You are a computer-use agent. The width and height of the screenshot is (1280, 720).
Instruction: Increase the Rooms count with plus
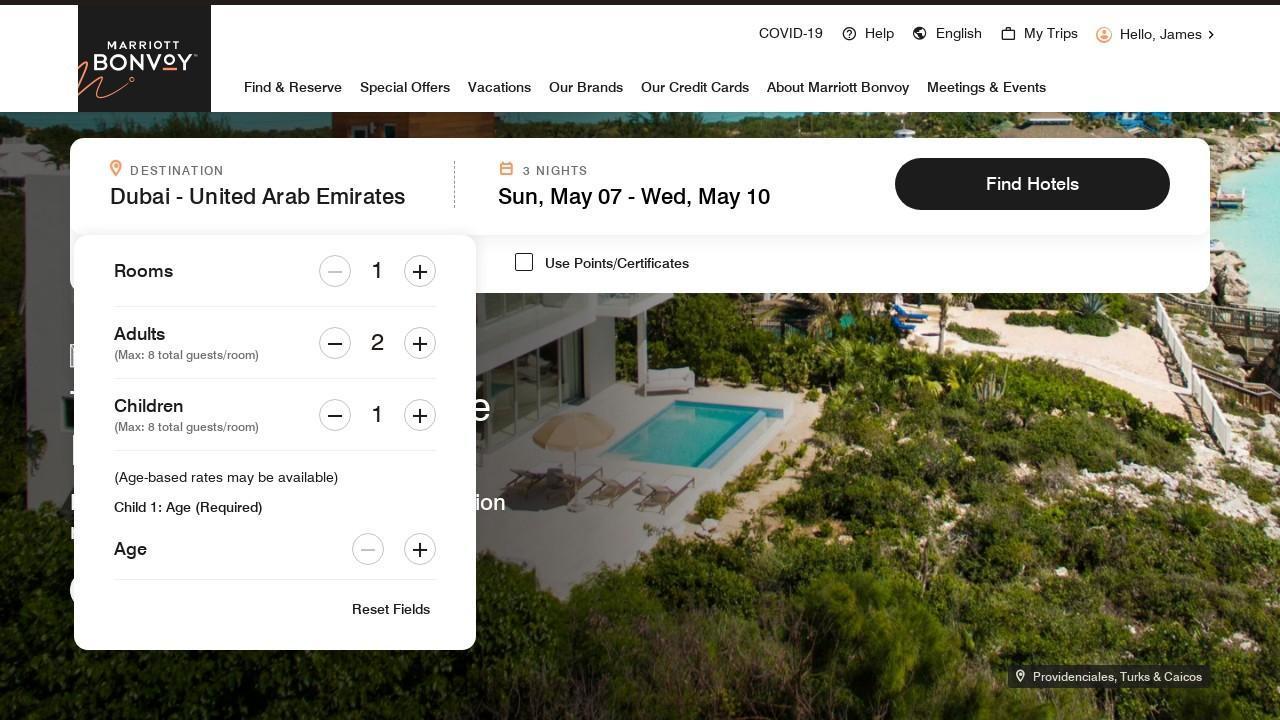point(420,271)
